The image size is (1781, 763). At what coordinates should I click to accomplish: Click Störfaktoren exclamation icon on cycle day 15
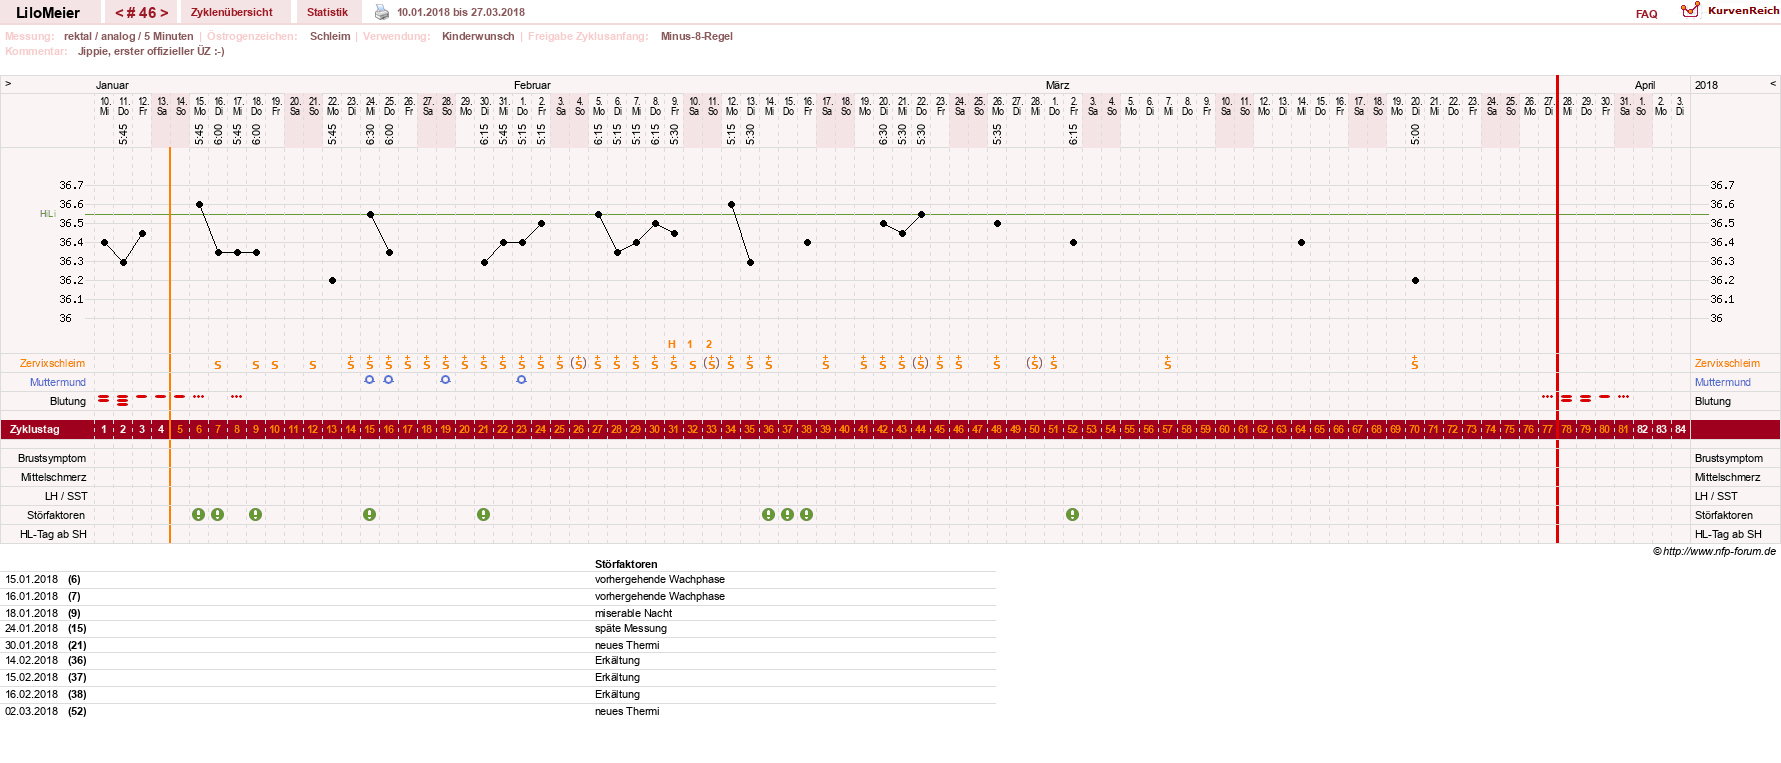pyautogui.click(x=370, y=514)
